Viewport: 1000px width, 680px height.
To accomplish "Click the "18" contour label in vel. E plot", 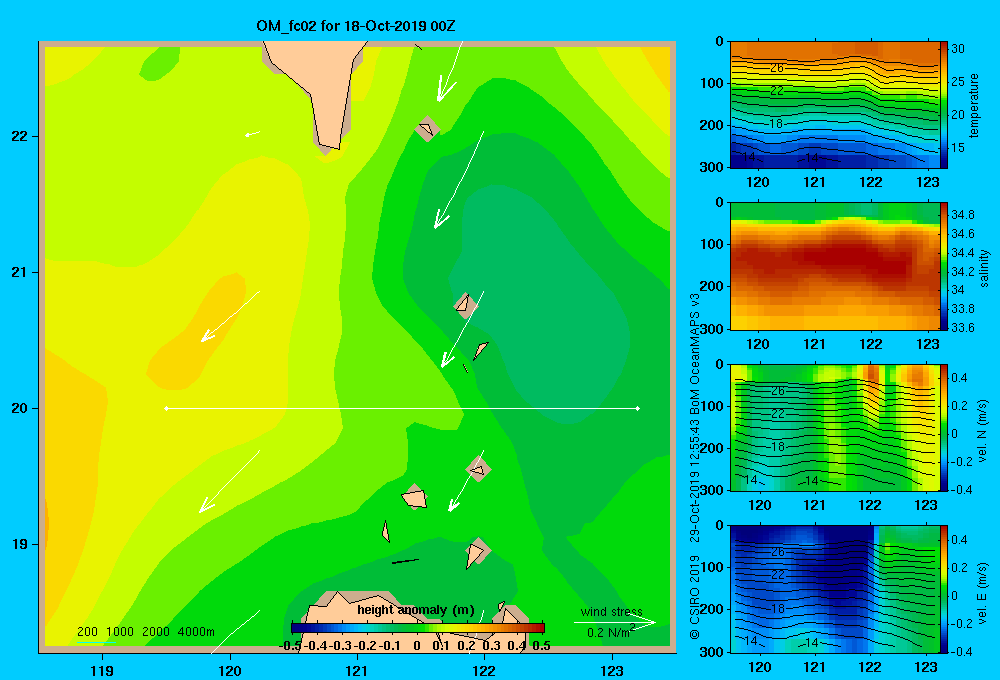I will coord(777,609).
